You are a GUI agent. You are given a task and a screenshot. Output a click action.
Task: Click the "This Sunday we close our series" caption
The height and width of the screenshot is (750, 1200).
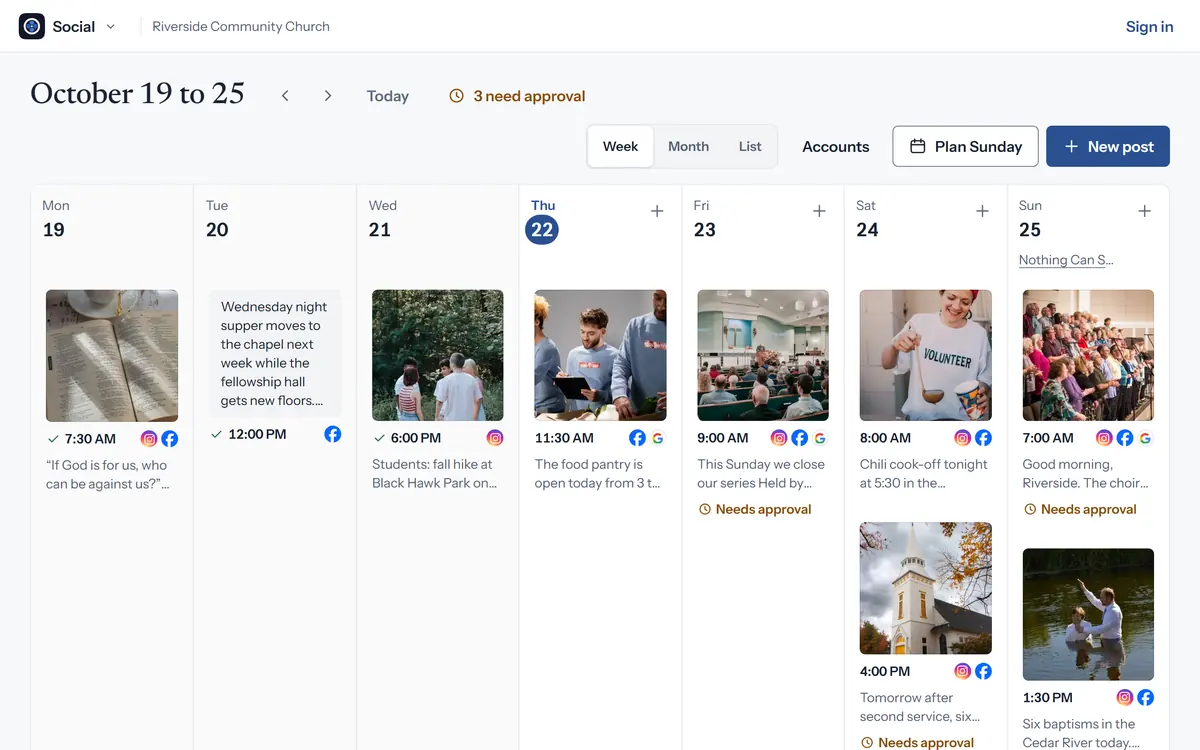point(761,474)
